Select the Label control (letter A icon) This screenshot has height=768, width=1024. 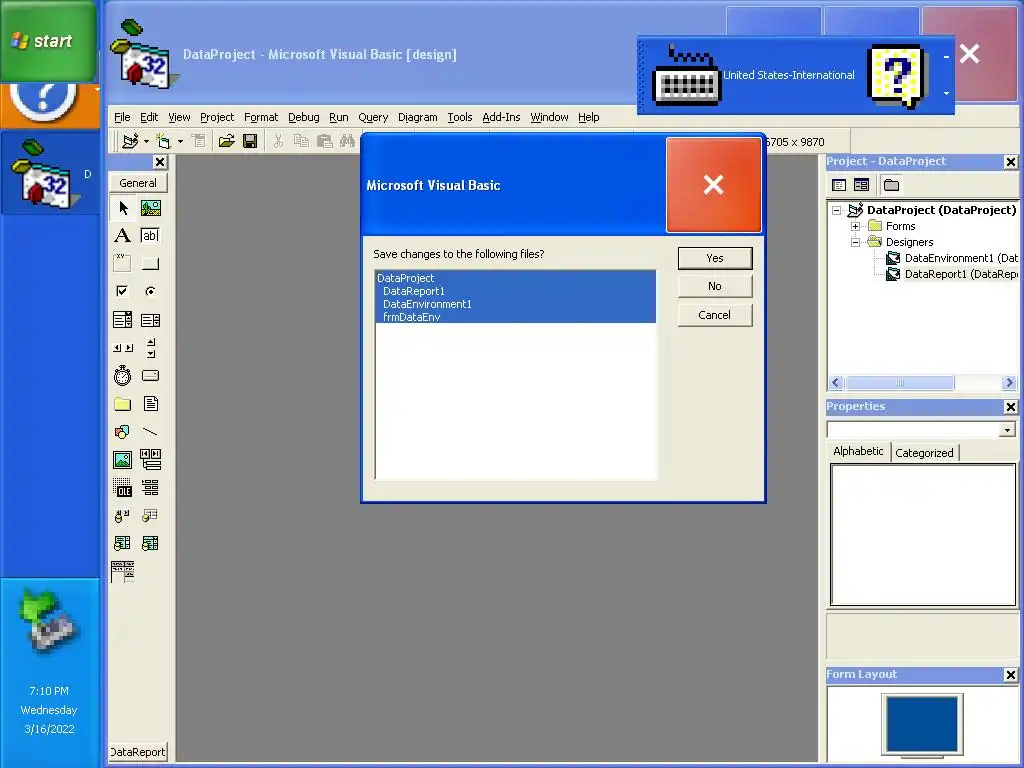click(x=123, y=236)
